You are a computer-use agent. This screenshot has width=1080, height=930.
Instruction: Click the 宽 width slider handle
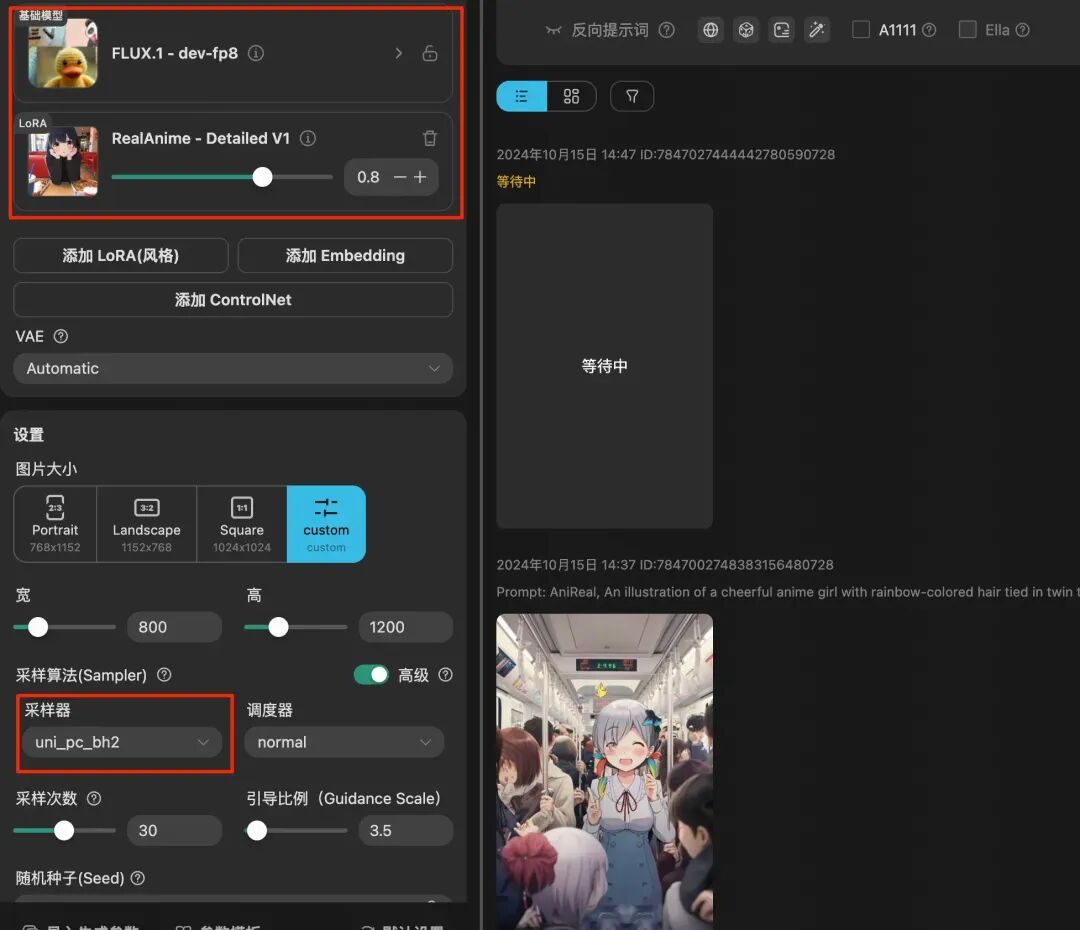click(x=38, y=627)
